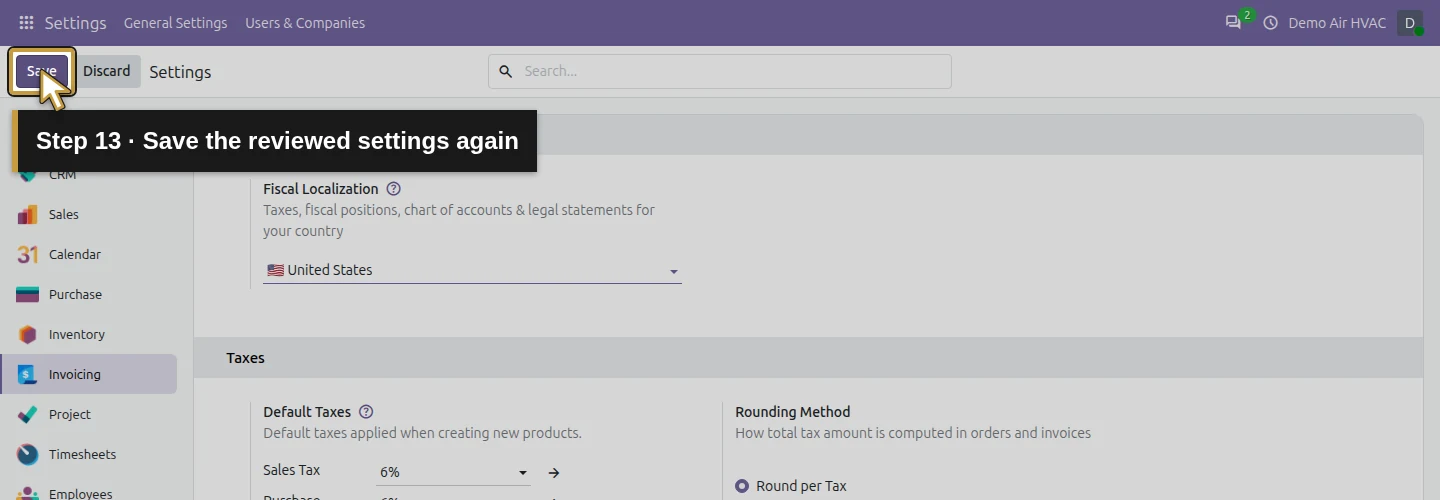Viewport: 1440px width, 500px height.
Task: Switch to the Calendar settings tab
Action: (x=89, y=254)
